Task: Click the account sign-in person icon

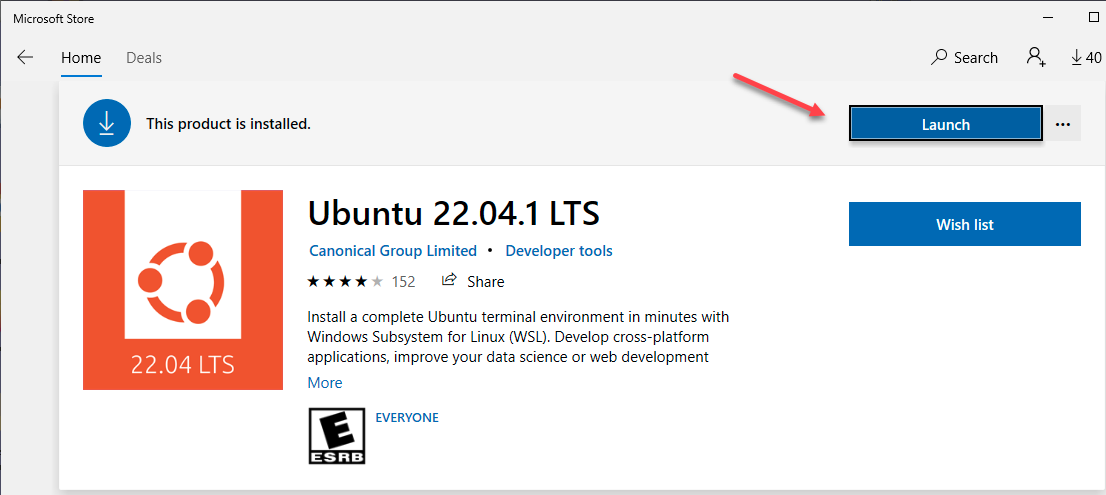Action: (x=1035, y=57)
